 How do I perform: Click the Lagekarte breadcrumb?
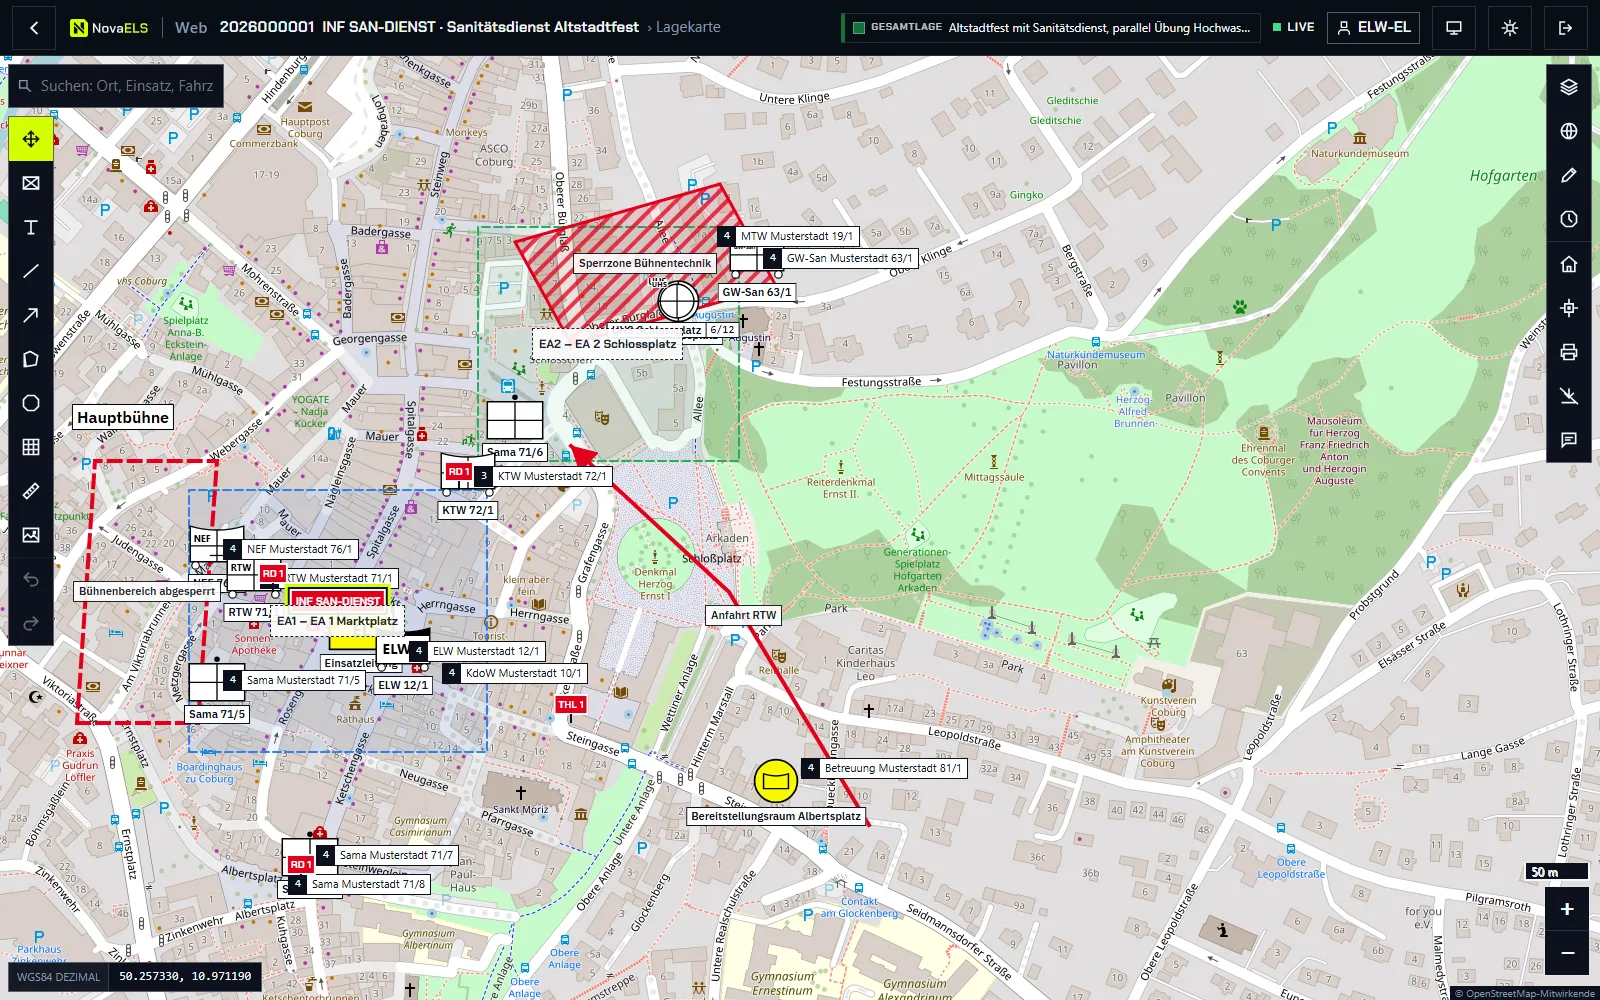click(x=688, y=28)
